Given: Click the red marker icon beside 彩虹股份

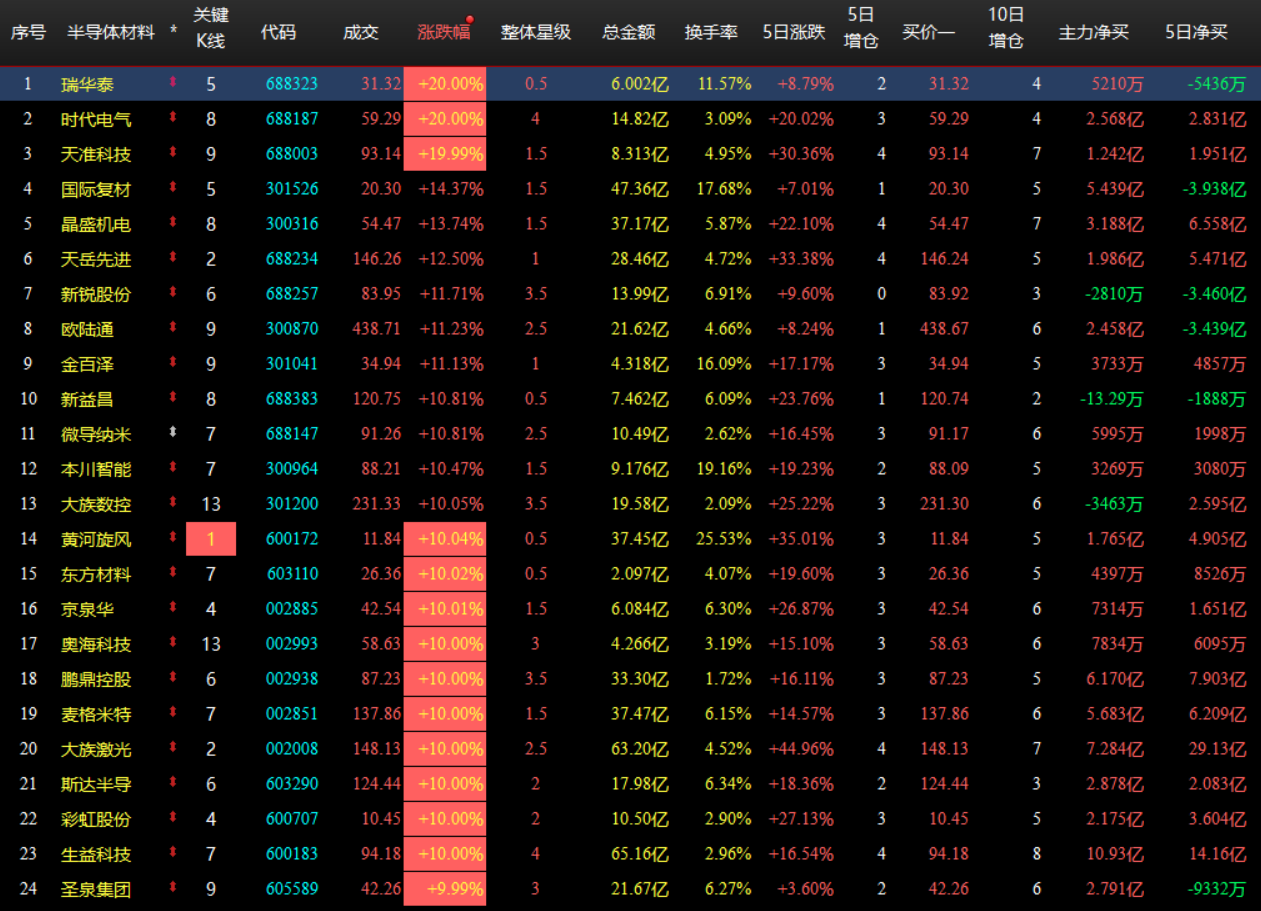Looking at the screenshot, I should (x=173, y=819).
